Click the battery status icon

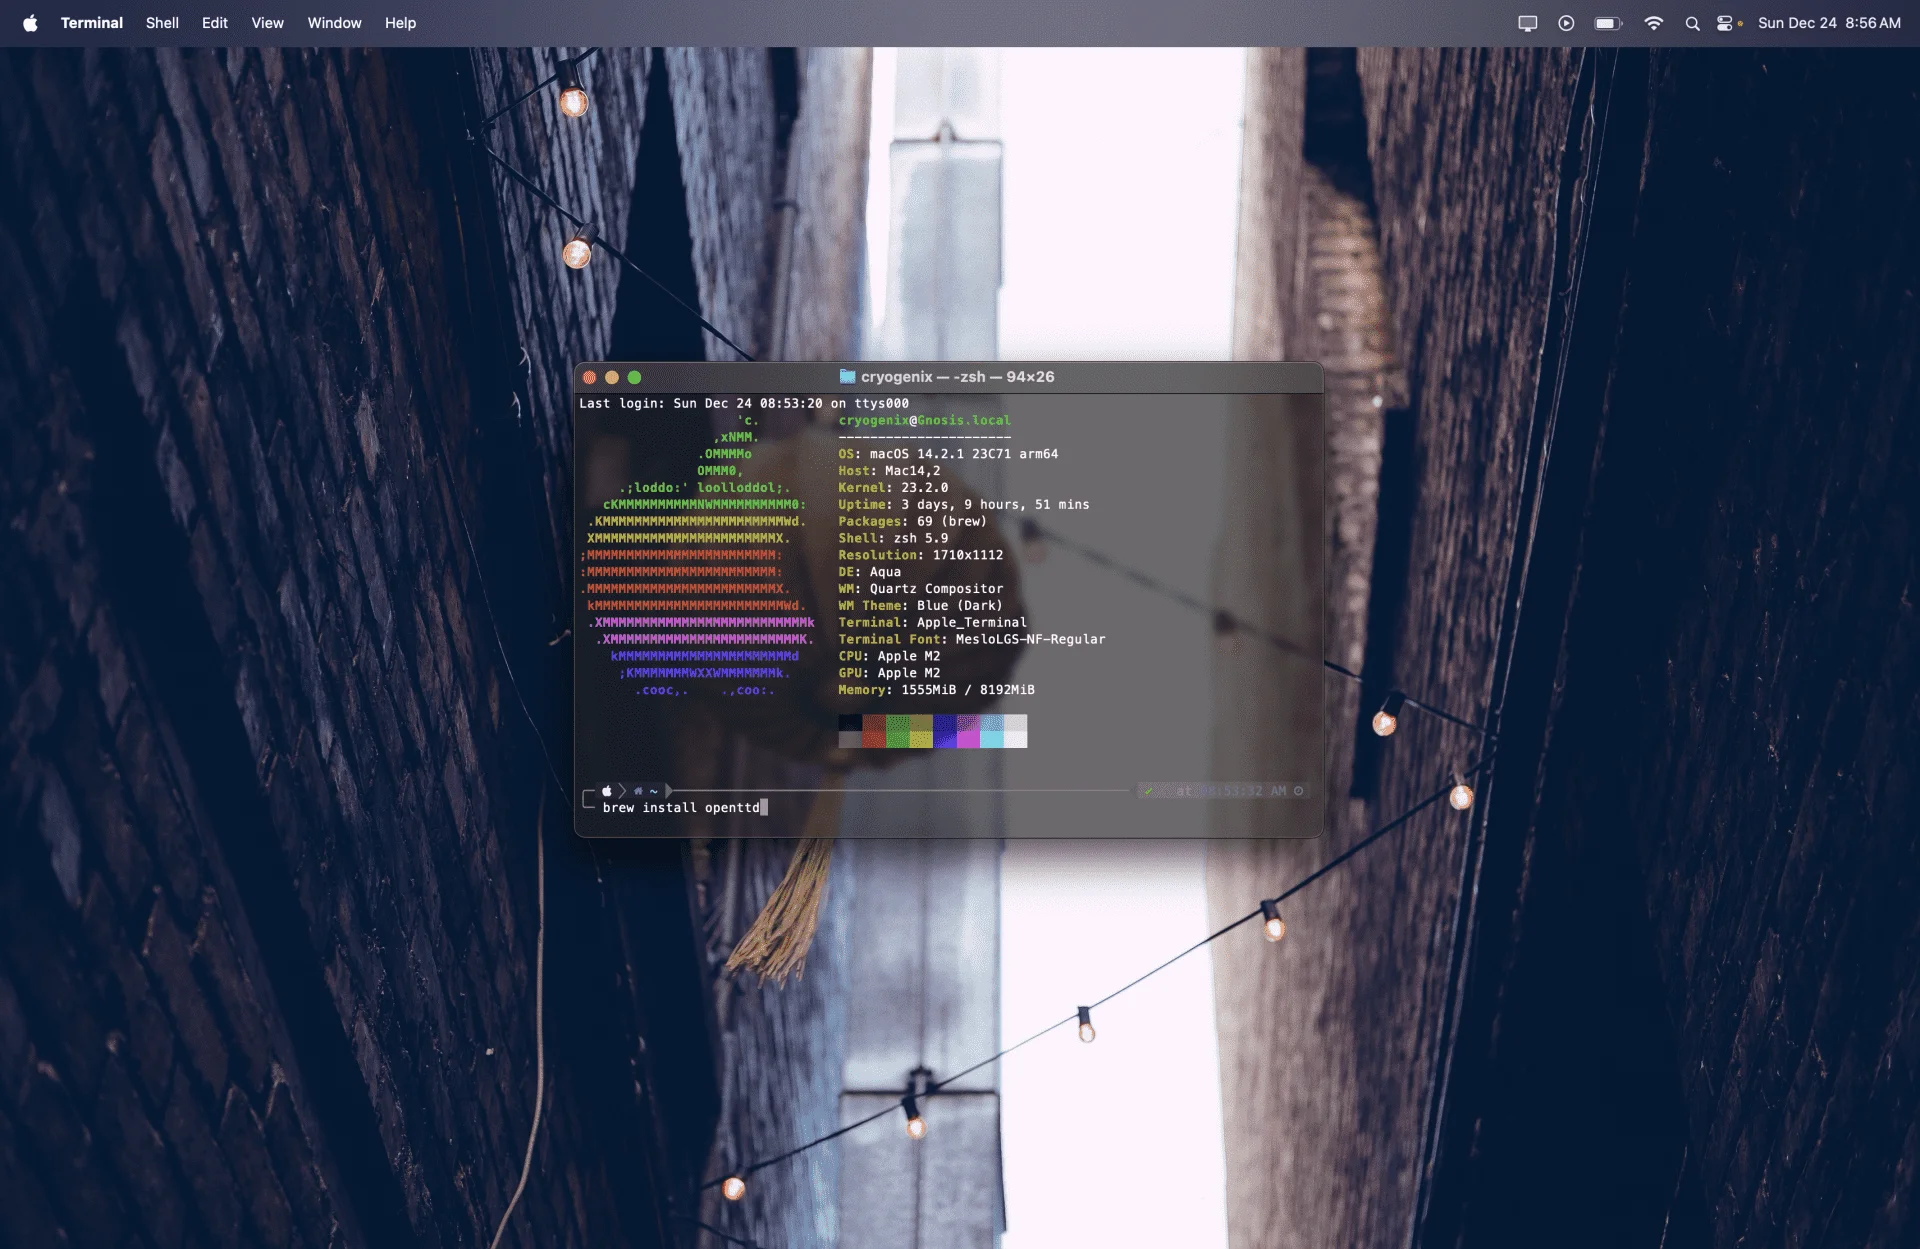point(1608,23)
